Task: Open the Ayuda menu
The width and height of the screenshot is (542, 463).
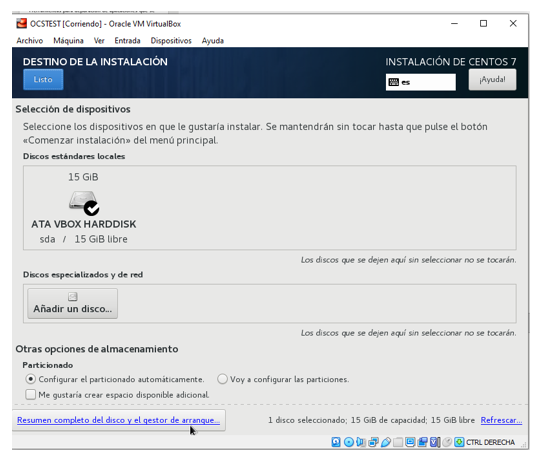Action: pyautogui.click(x=213, y=40)
